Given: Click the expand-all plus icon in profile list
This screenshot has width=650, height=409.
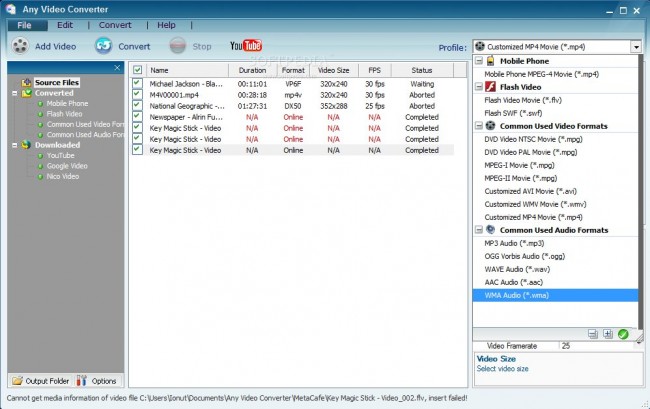Looking at the screenshot, I should click(608, 333).
